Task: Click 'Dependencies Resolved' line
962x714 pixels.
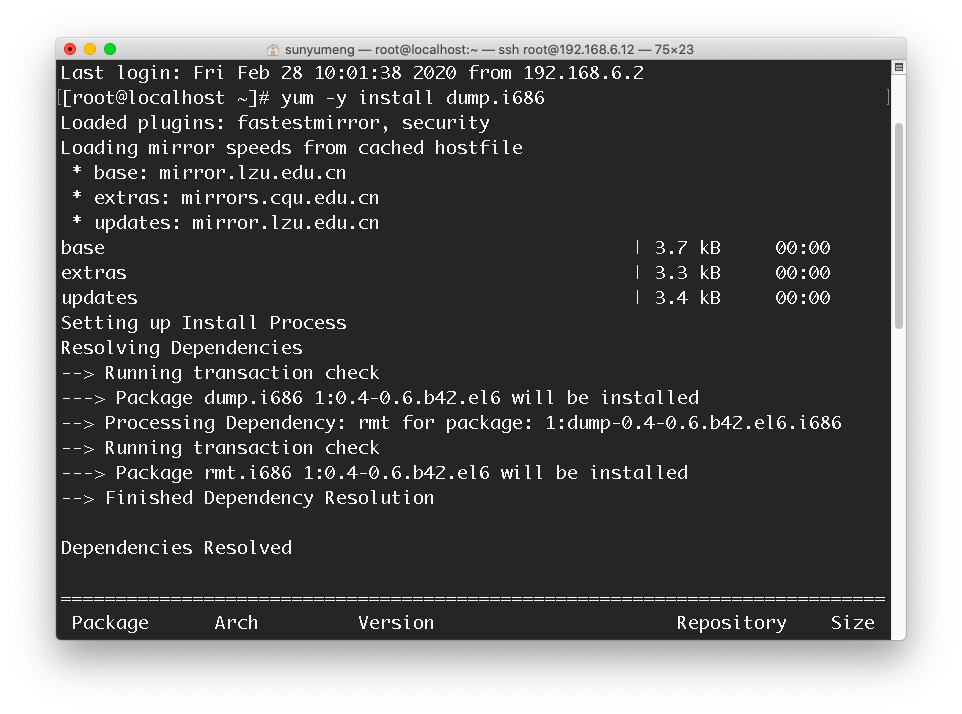Action: tap(176, 548)
